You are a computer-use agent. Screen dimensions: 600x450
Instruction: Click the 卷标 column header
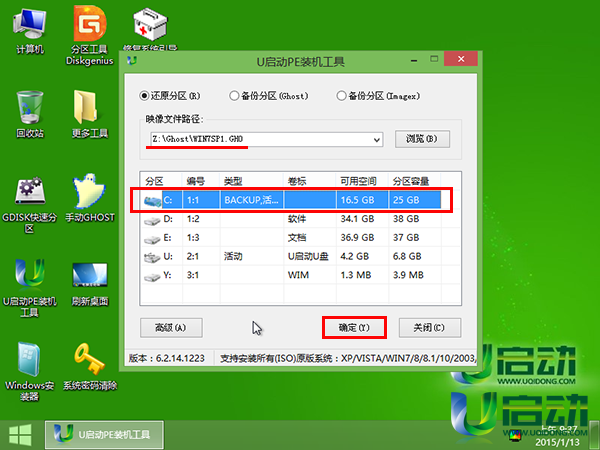pos(310,181)
